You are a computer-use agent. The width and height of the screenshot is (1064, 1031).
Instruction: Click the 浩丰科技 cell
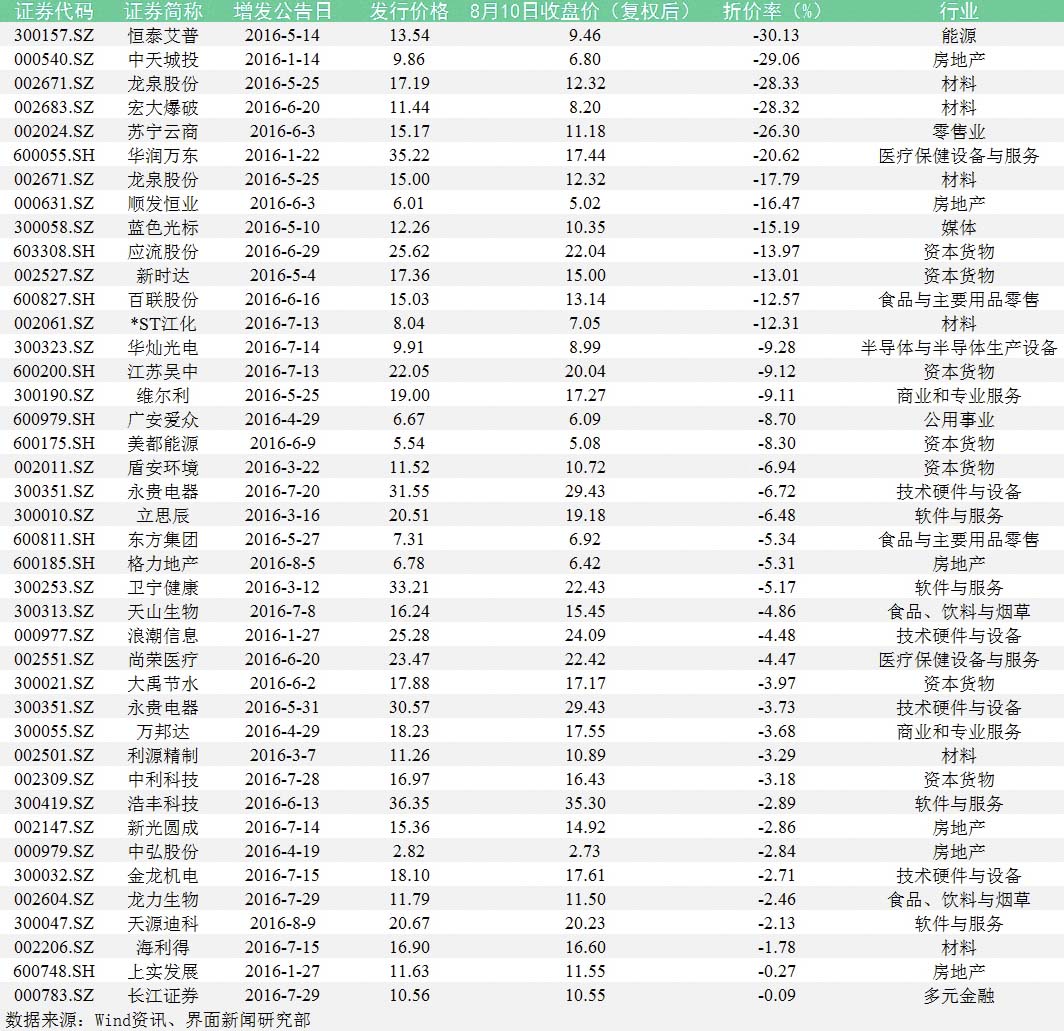tap(163, 804)
